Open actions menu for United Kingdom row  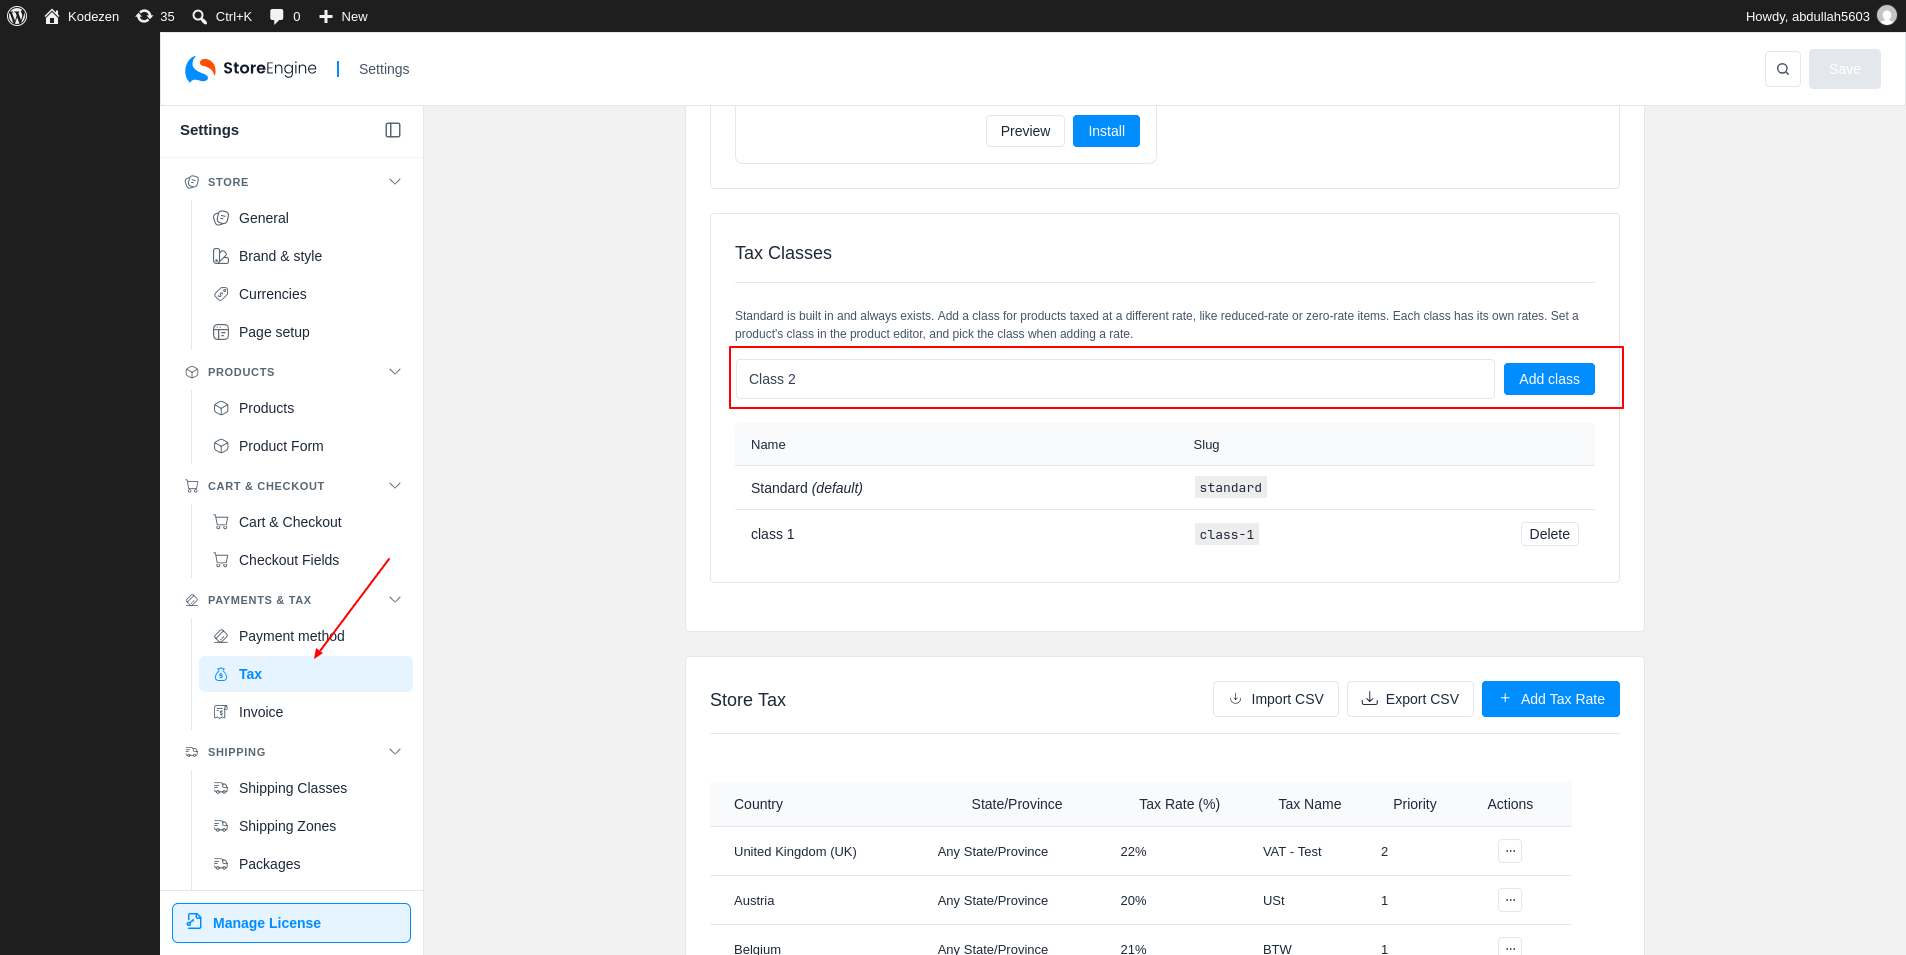point(1510,851)
